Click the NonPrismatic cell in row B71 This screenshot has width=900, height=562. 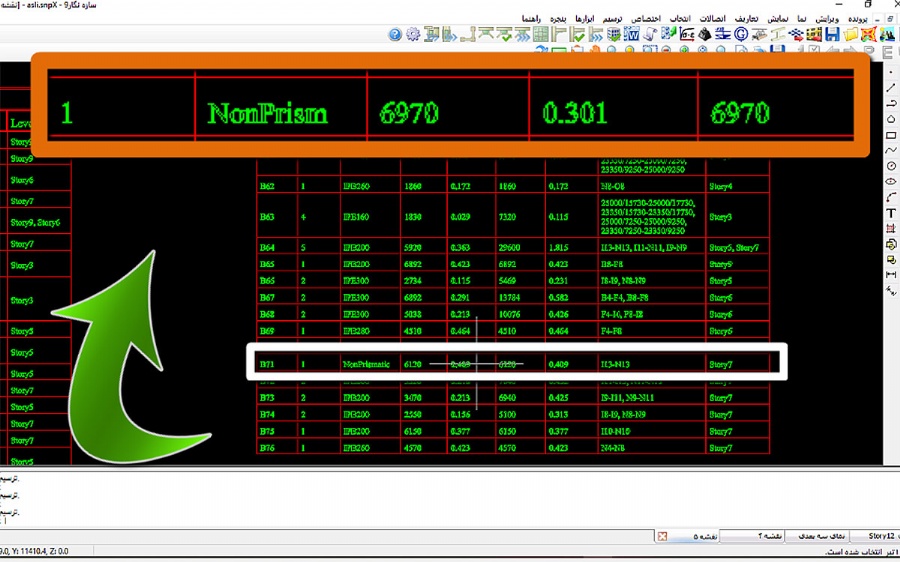coord(364,365)
